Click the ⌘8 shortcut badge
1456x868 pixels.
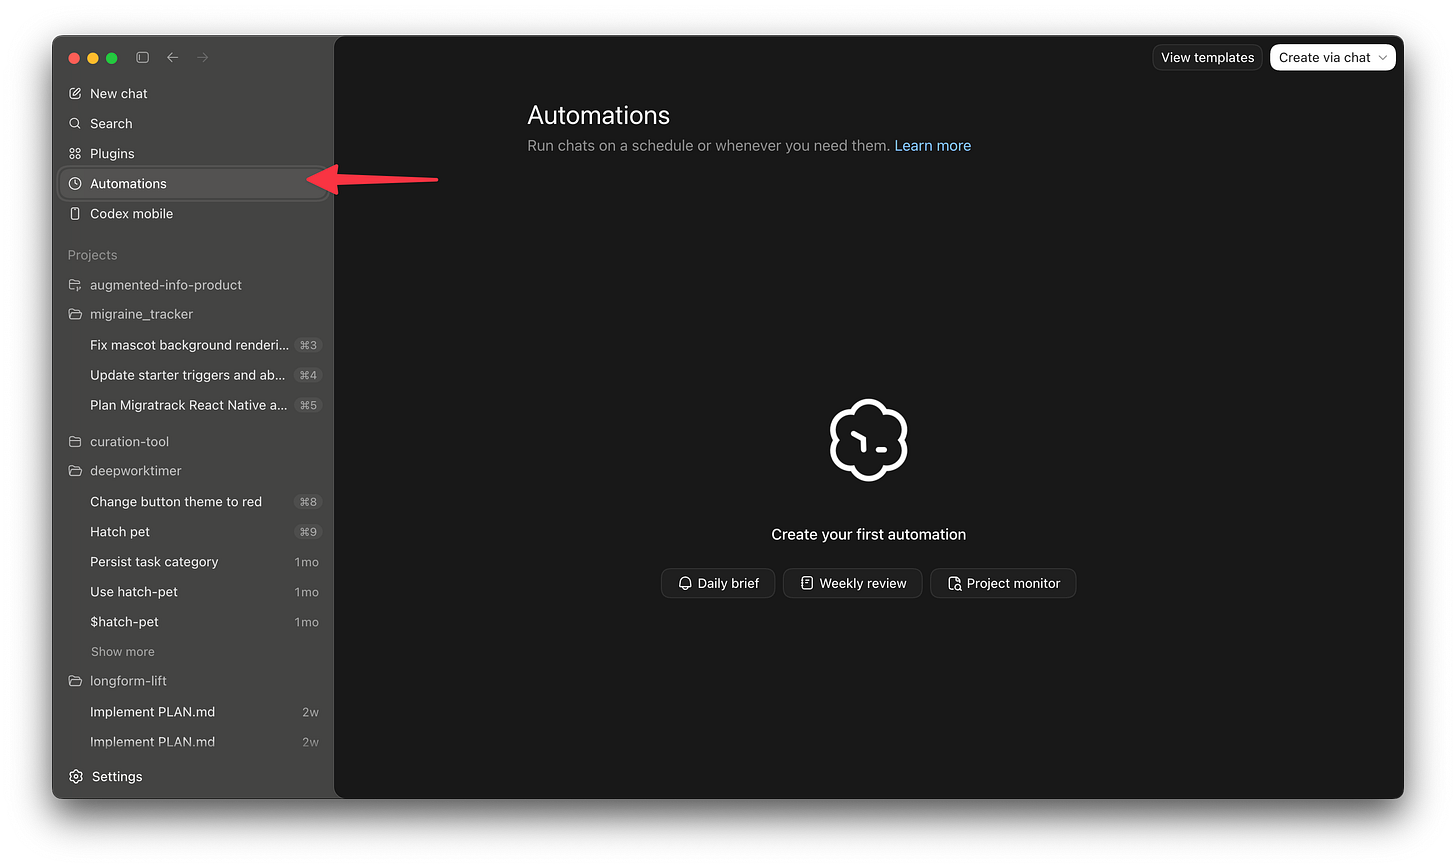(x=308, y=502)
